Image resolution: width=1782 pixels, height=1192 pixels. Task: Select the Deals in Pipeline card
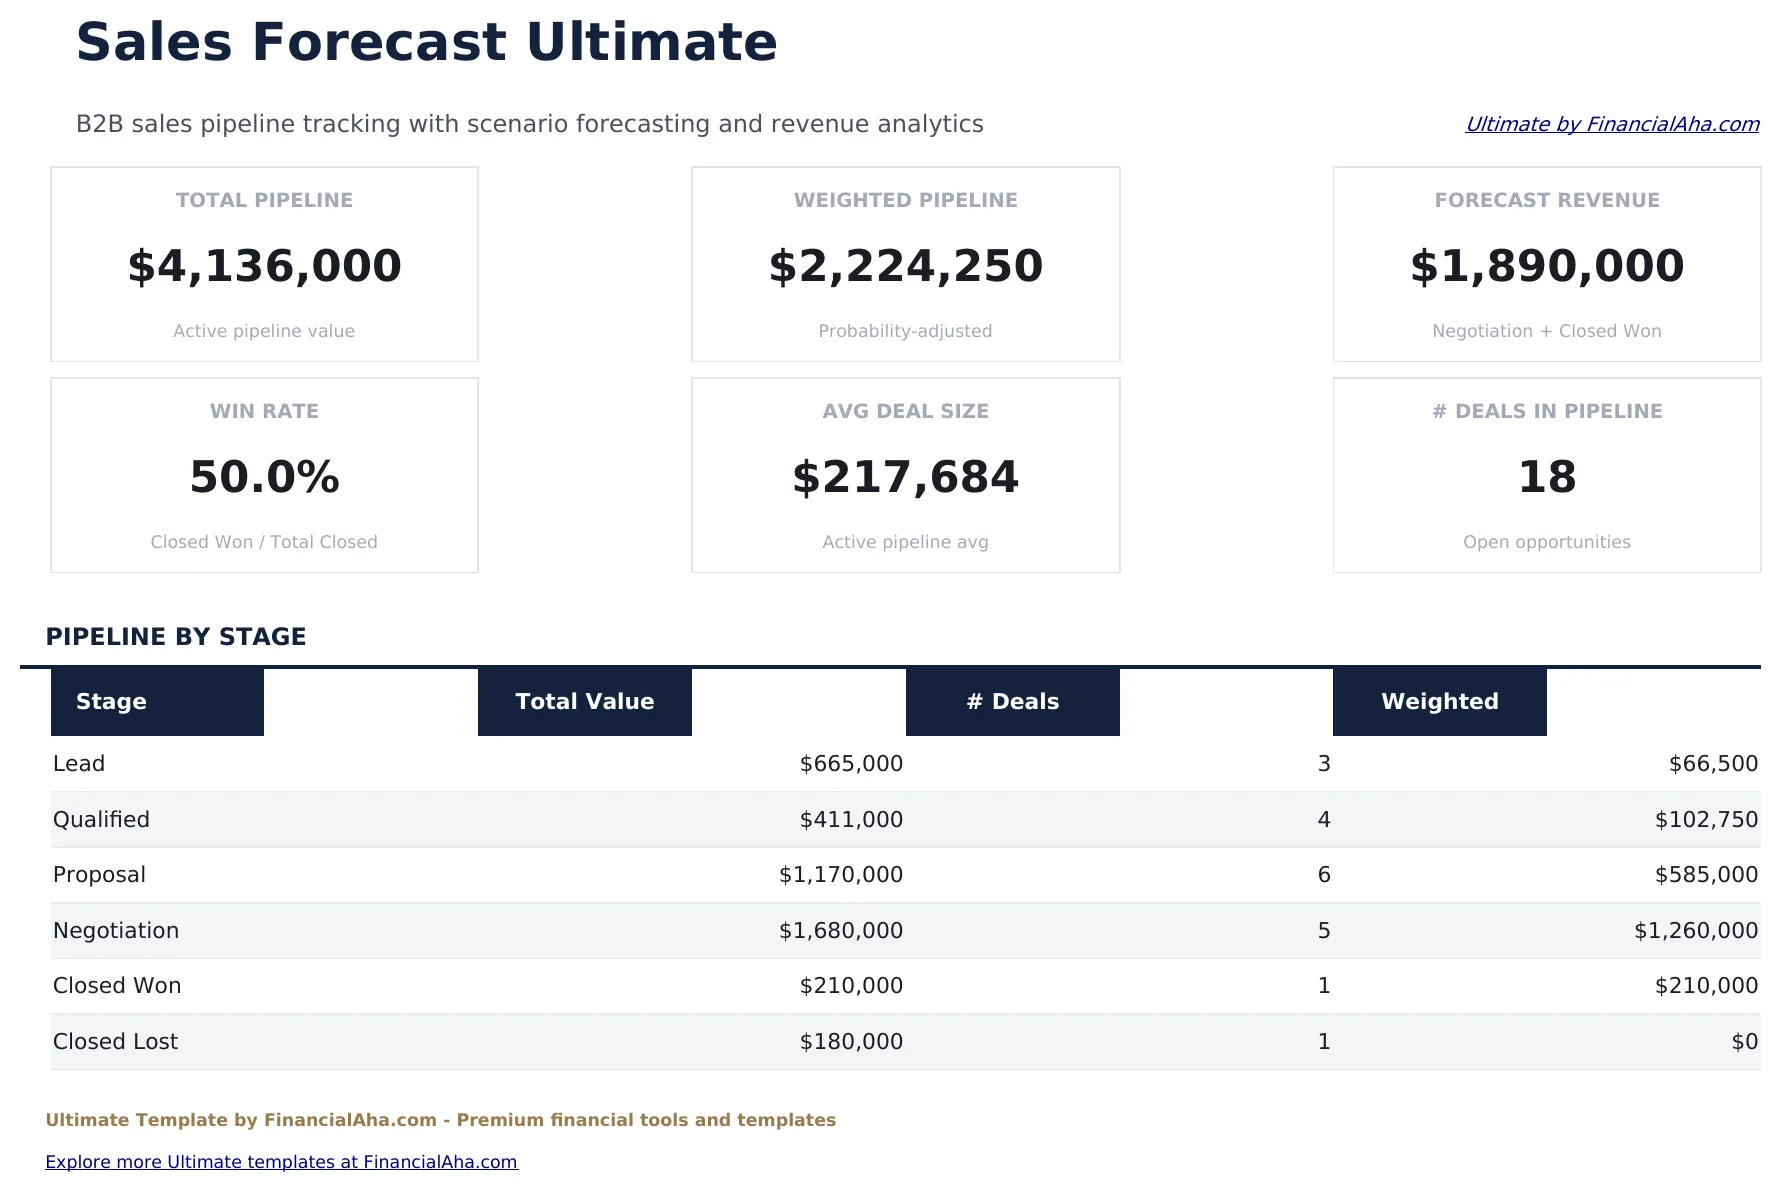1546,475
